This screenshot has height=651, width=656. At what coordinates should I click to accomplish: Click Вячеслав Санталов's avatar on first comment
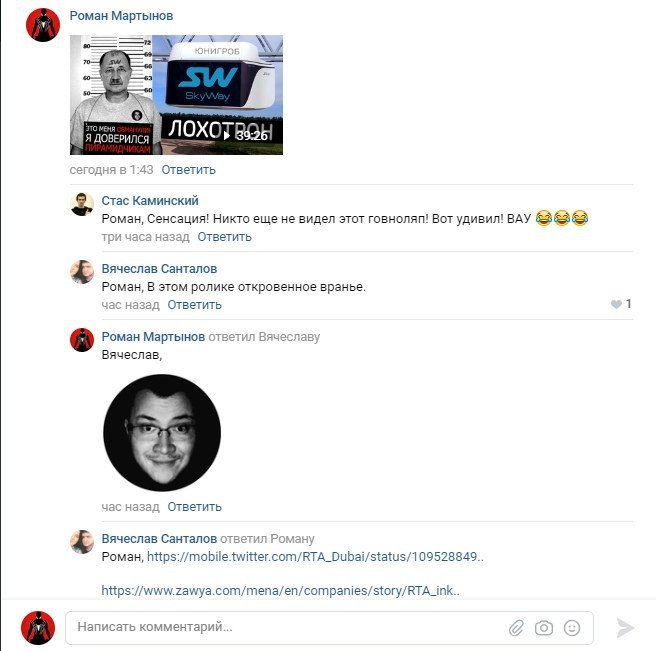pyautogui.click(x=82, y=272)
